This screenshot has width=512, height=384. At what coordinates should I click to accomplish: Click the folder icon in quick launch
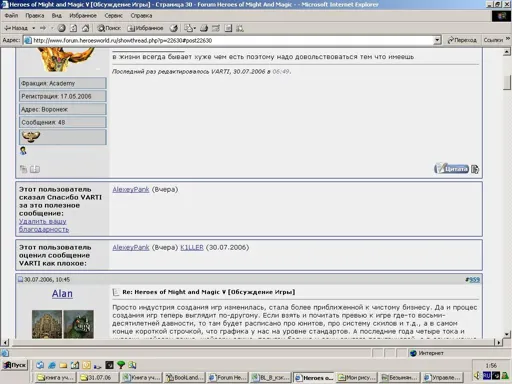pyautogui.click(x=63, y=365)
